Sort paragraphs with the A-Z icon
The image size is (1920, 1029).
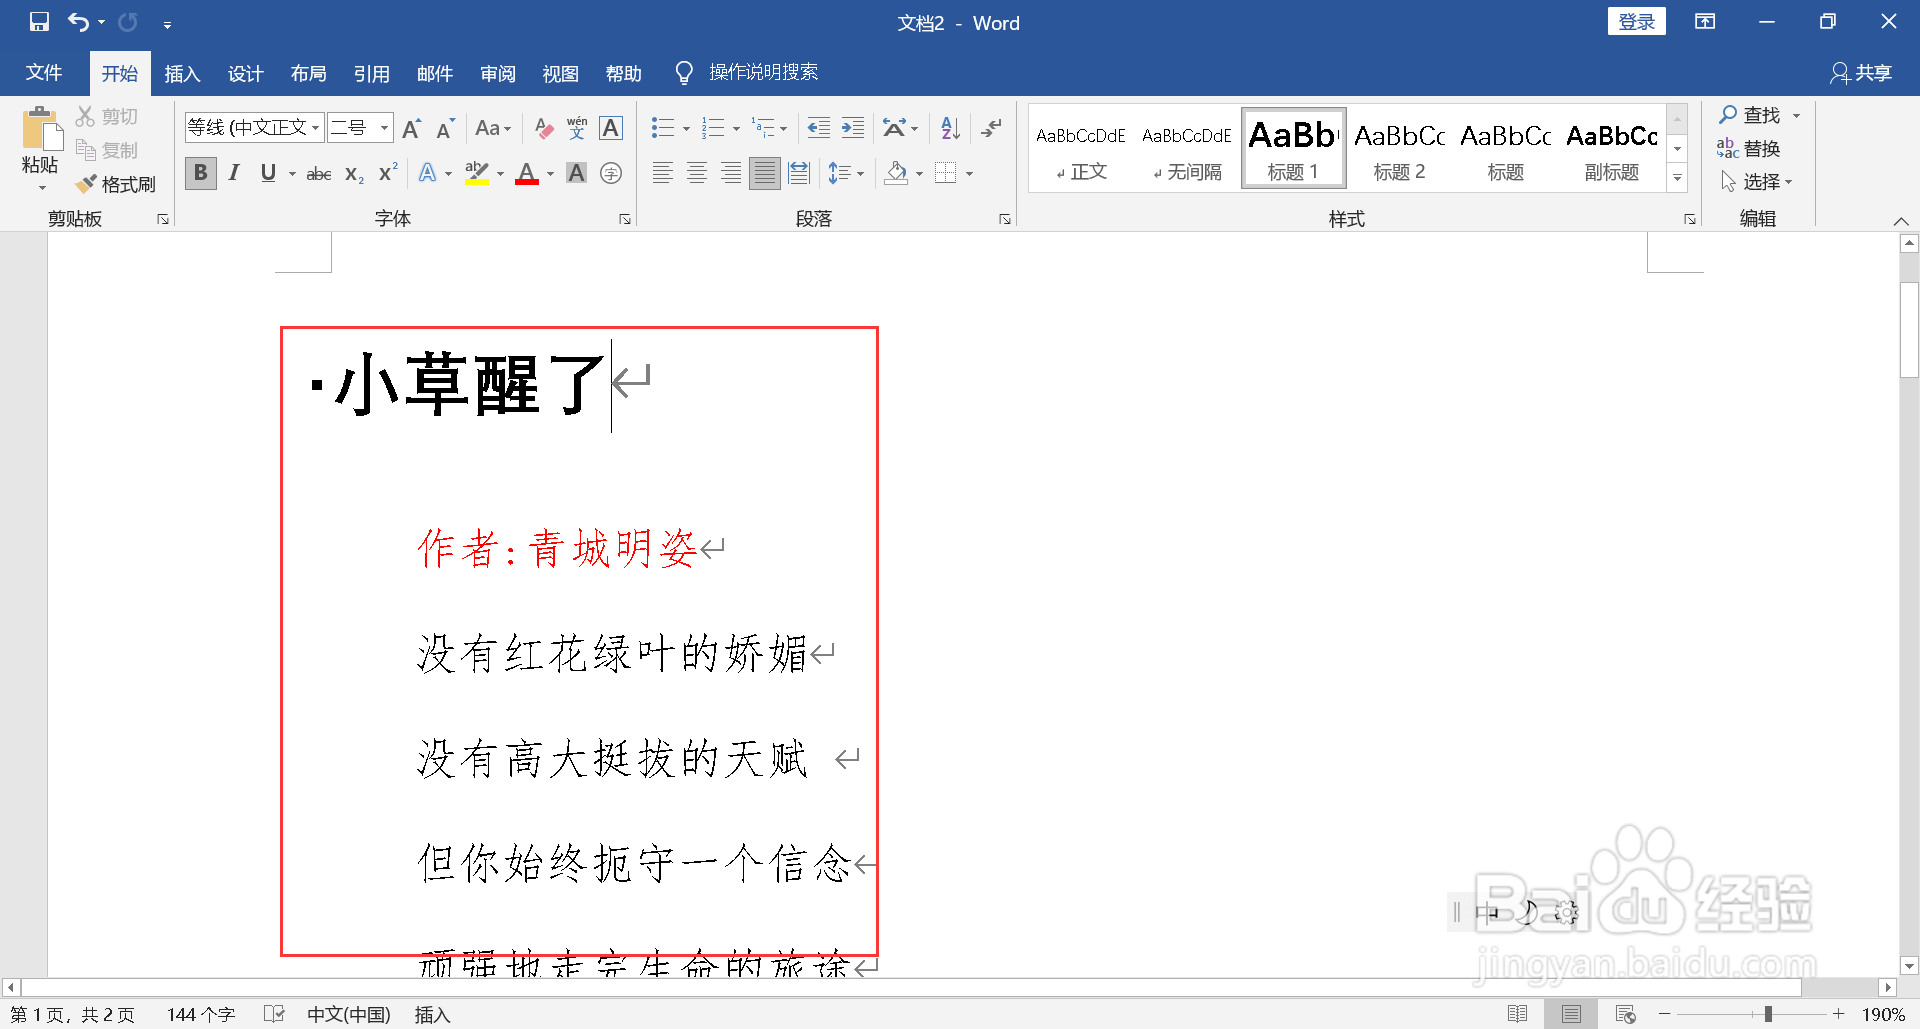(x=951, y=128)
